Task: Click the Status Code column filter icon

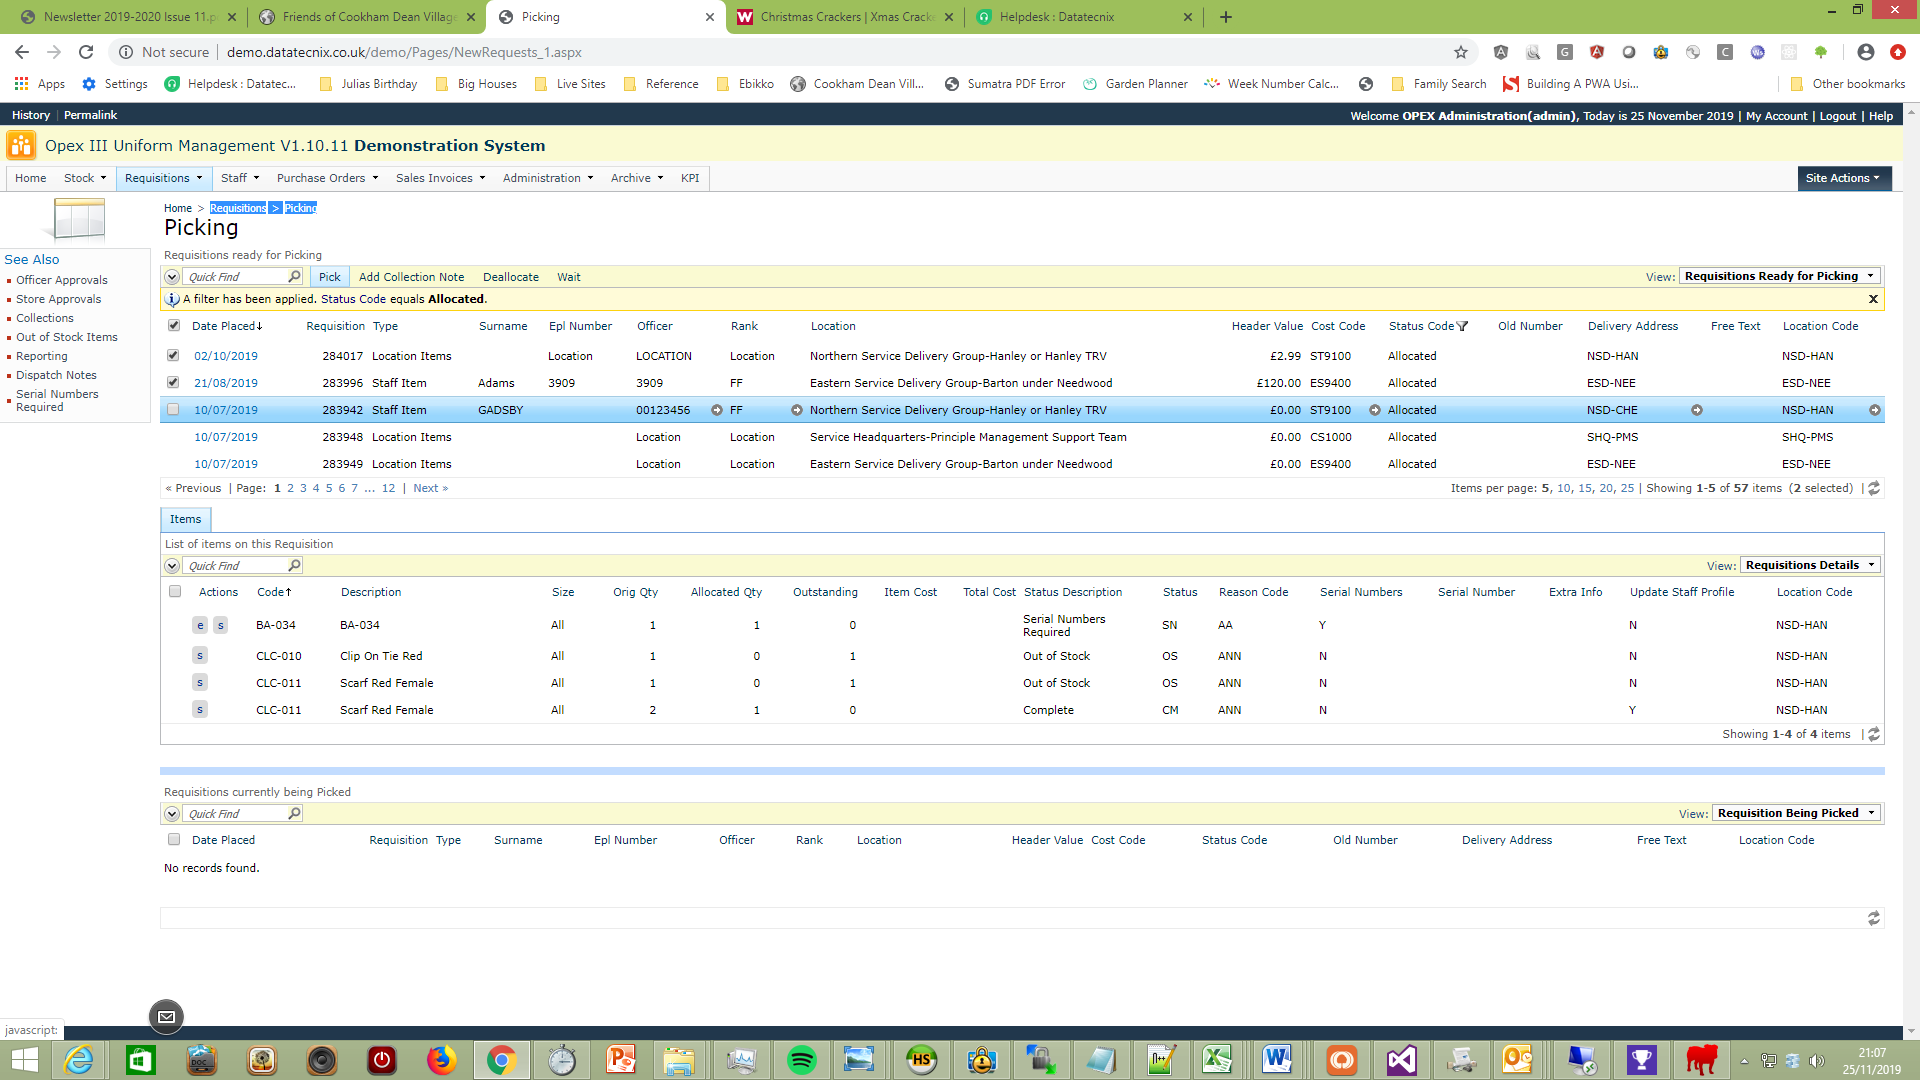Action: click(1462, 326)
